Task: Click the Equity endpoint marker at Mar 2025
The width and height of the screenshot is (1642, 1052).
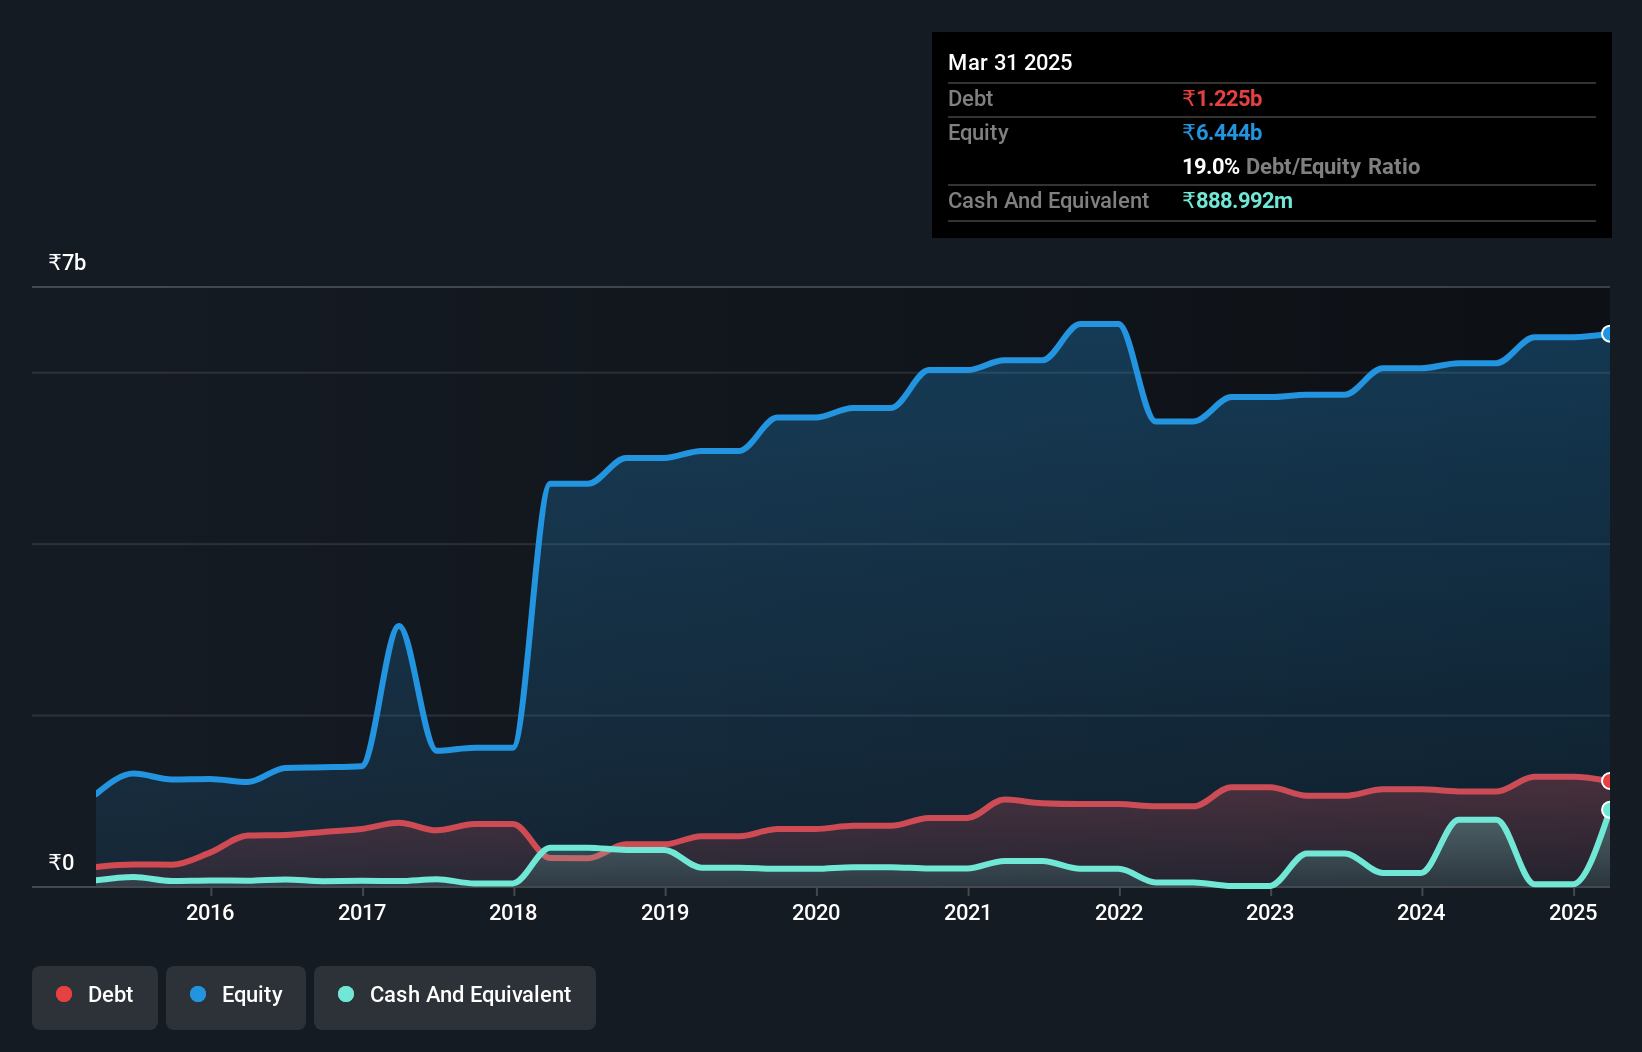Action: 1608,334
